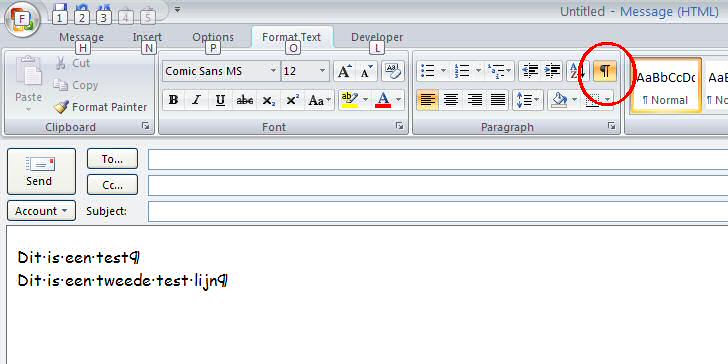This screenshot has width=728, height=364.
Task: Toggle italic formatting
Action: coord(196,100)
